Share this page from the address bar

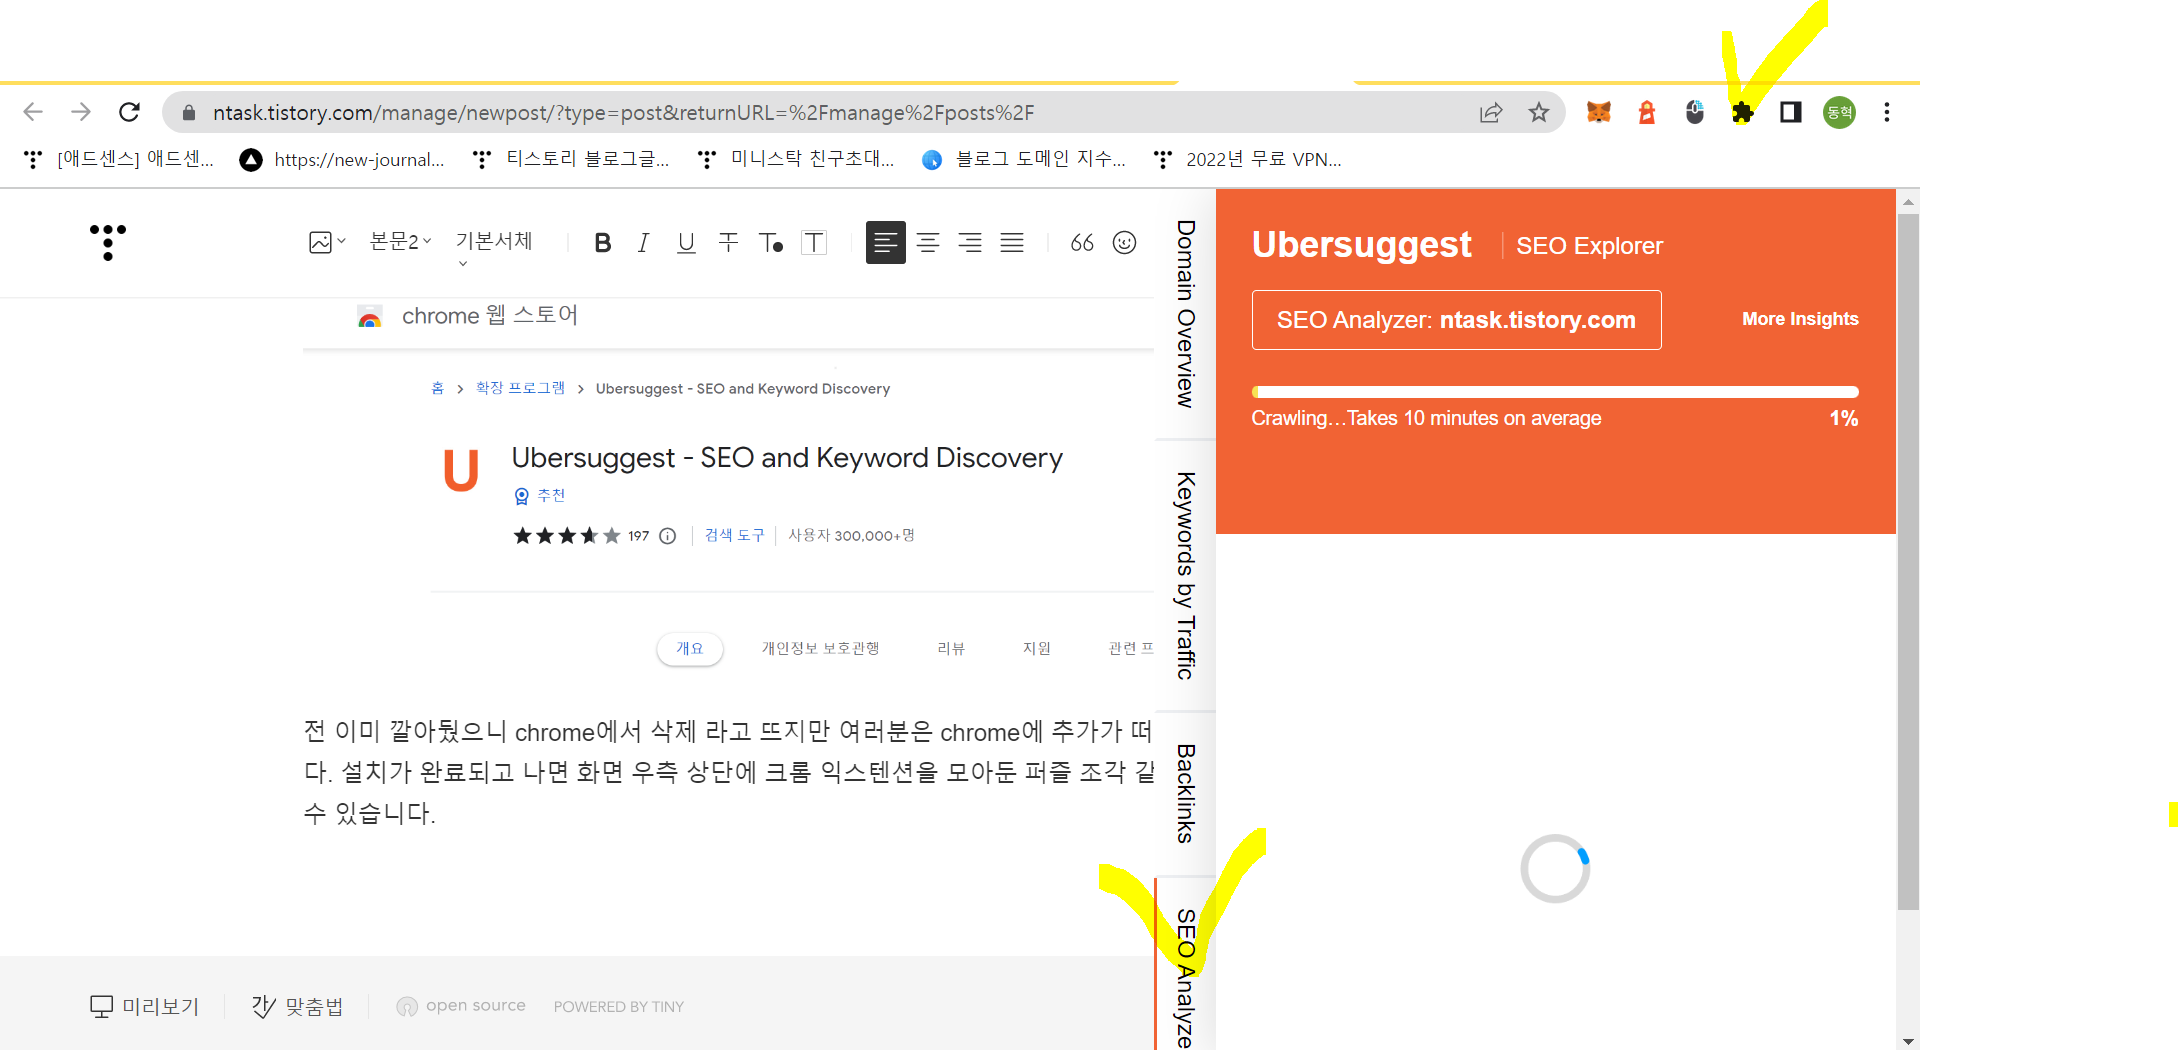tap(1491, 112)
